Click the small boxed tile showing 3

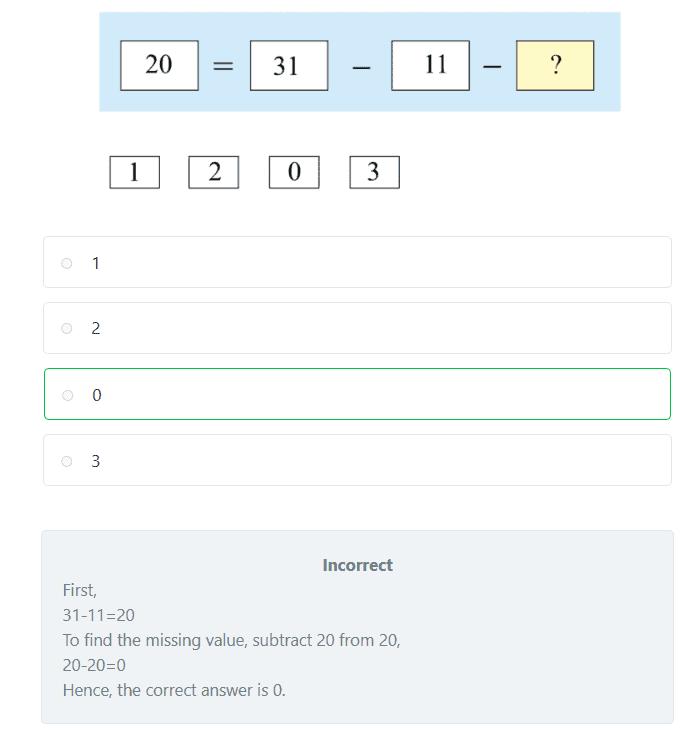coord(374,172)
